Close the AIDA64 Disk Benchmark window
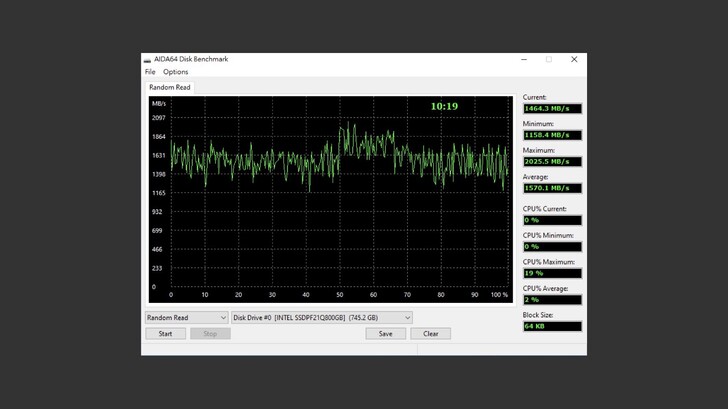The height and width of the screenshot is (409, 728). tap(574, 60)
